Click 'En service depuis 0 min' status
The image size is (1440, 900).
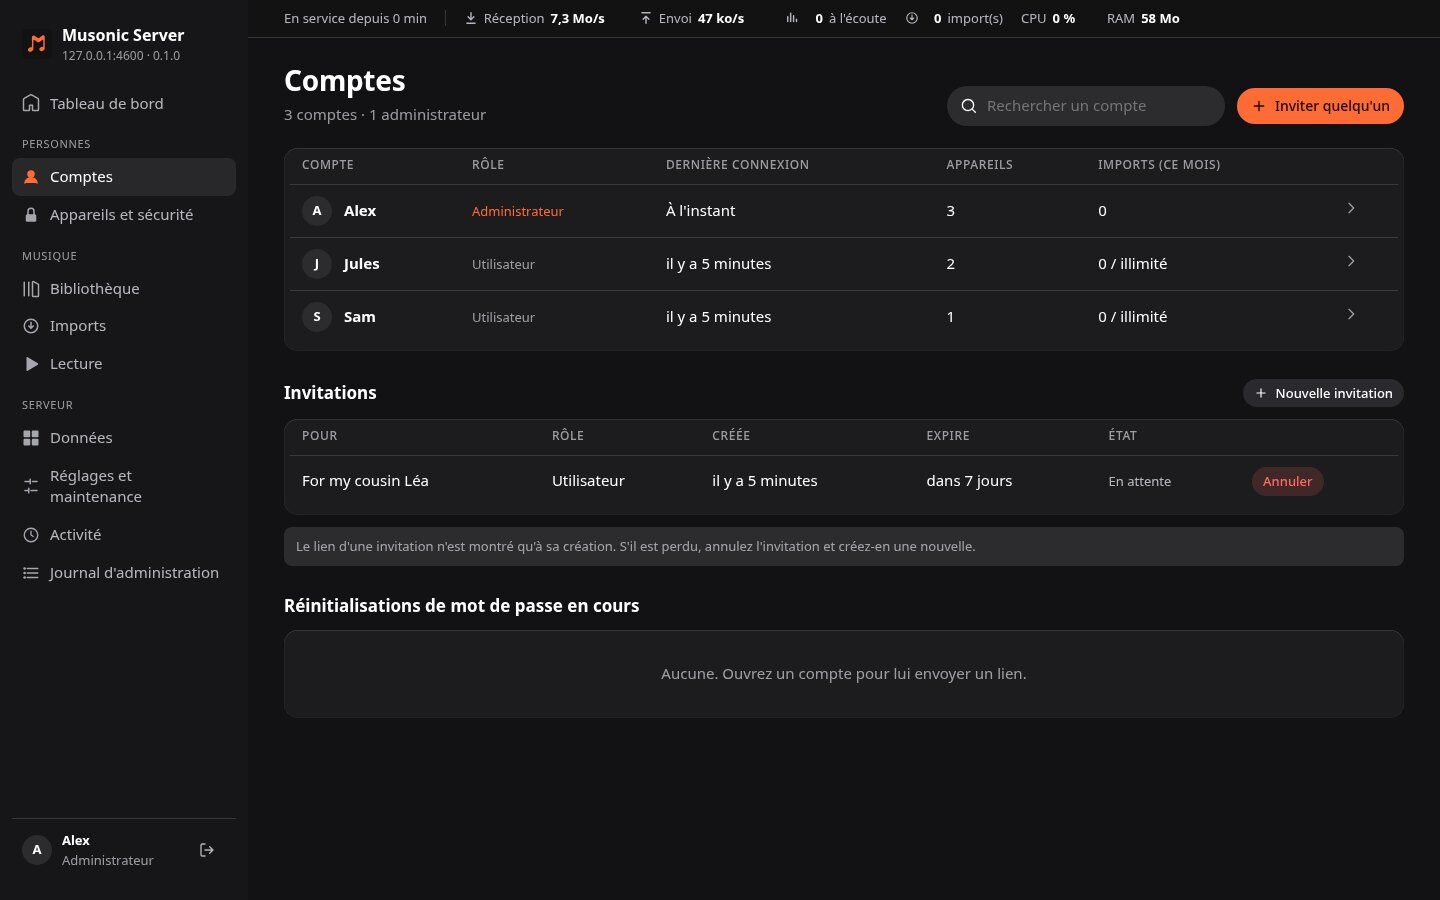355,19
